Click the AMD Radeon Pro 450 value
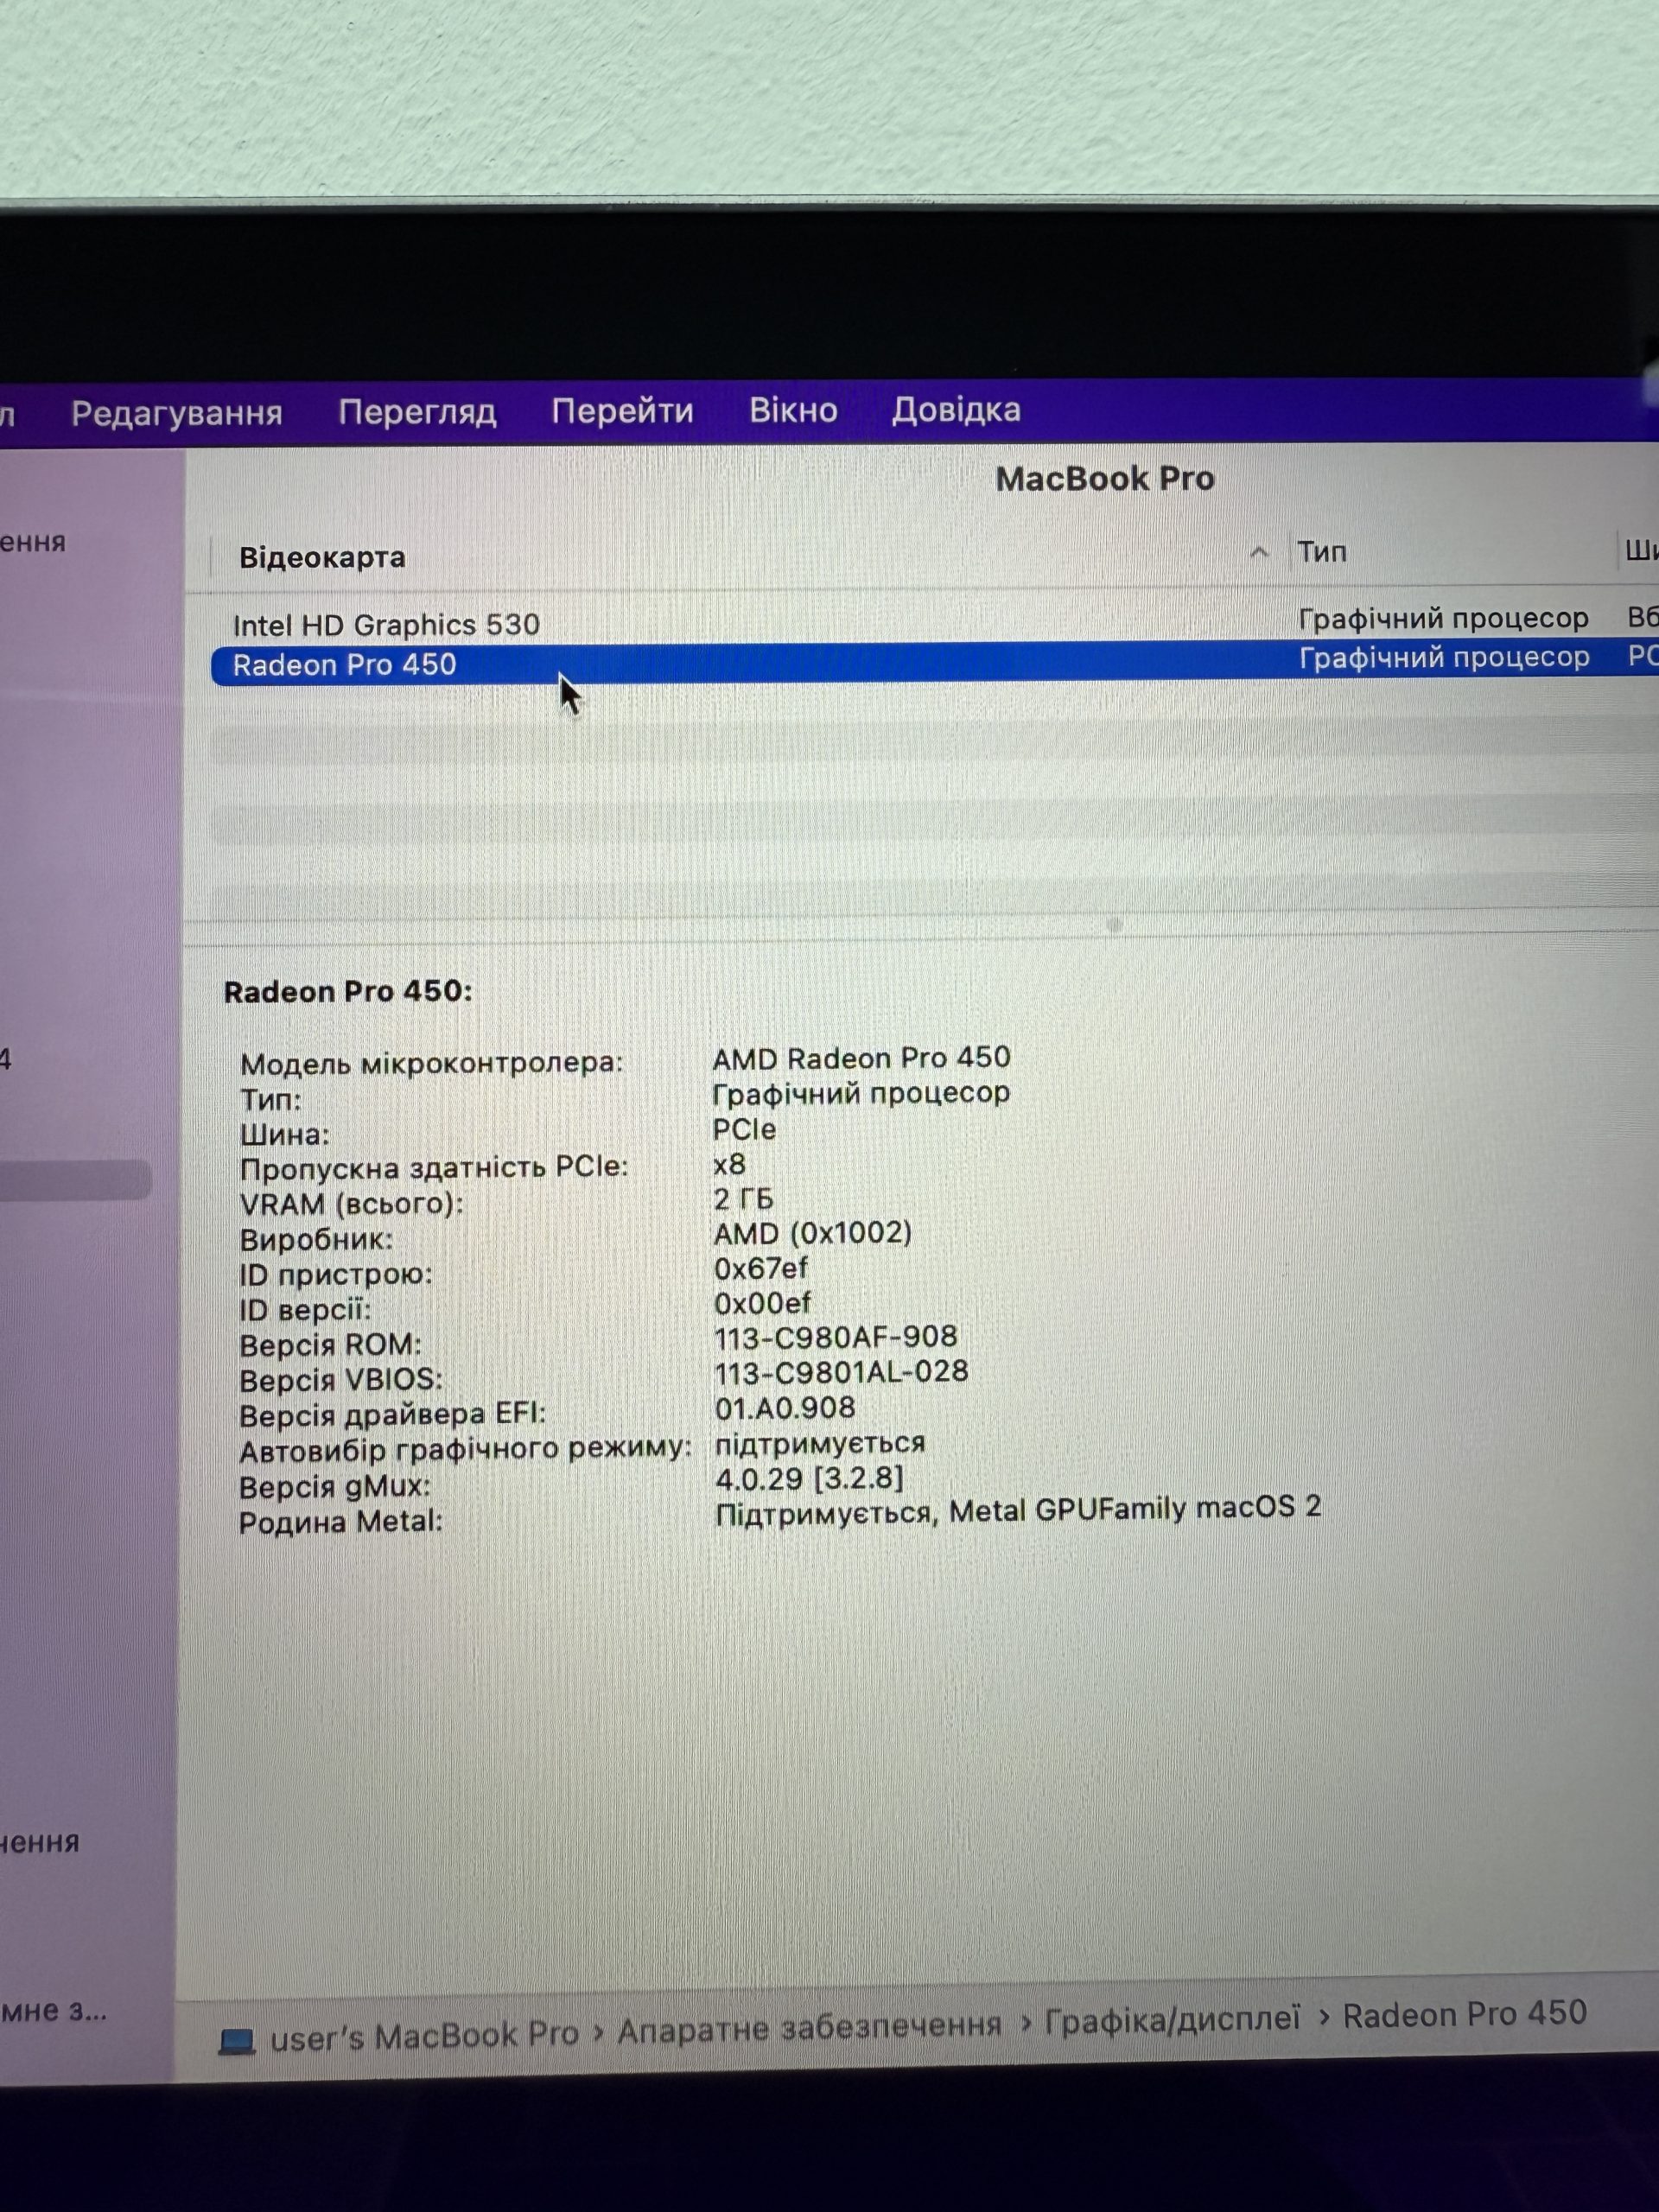Screen dimensions: 1659x2212 [x=861, y=1058]
